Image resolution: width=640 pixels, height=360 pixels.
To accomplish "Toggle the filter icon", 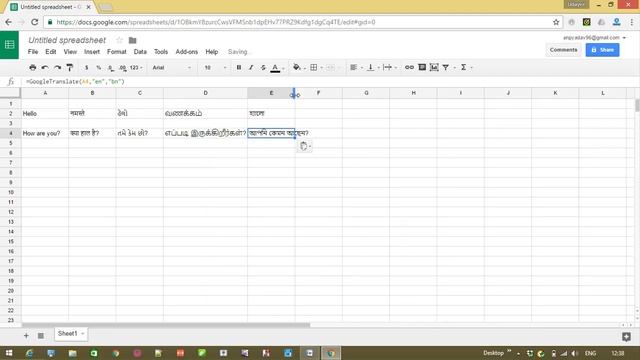I will pyautogui.click(x=446, y=67).
